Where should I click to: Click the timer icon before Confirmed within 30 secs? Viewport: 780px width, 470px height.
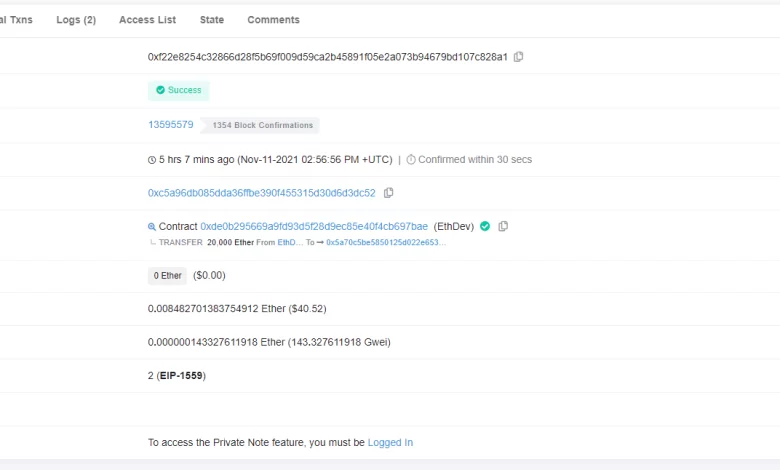coord(411,160)
